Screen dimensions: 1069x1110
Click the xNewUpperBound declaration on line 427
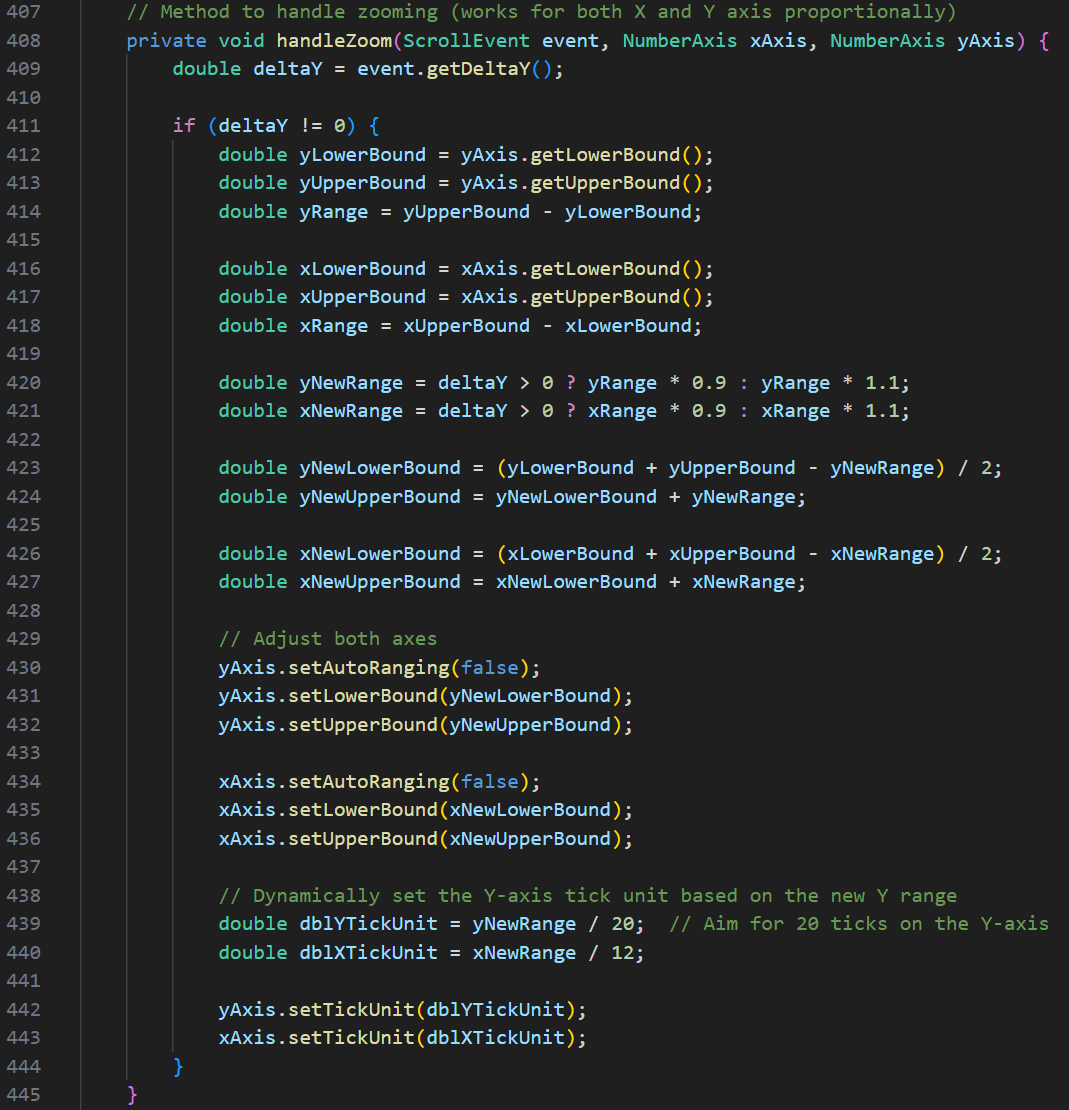pos(380,582)
